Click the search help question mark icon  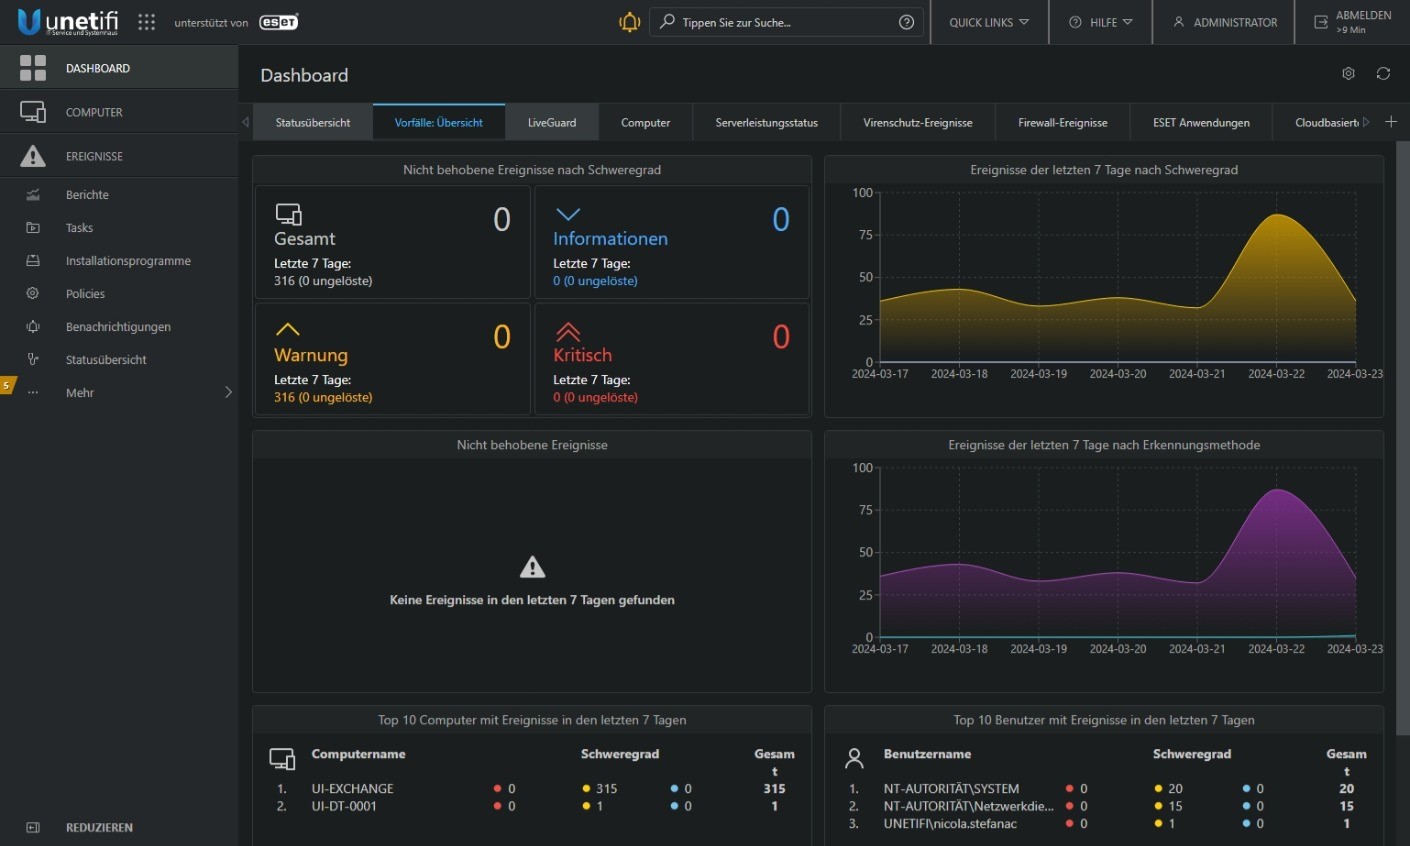pos(906,22)
